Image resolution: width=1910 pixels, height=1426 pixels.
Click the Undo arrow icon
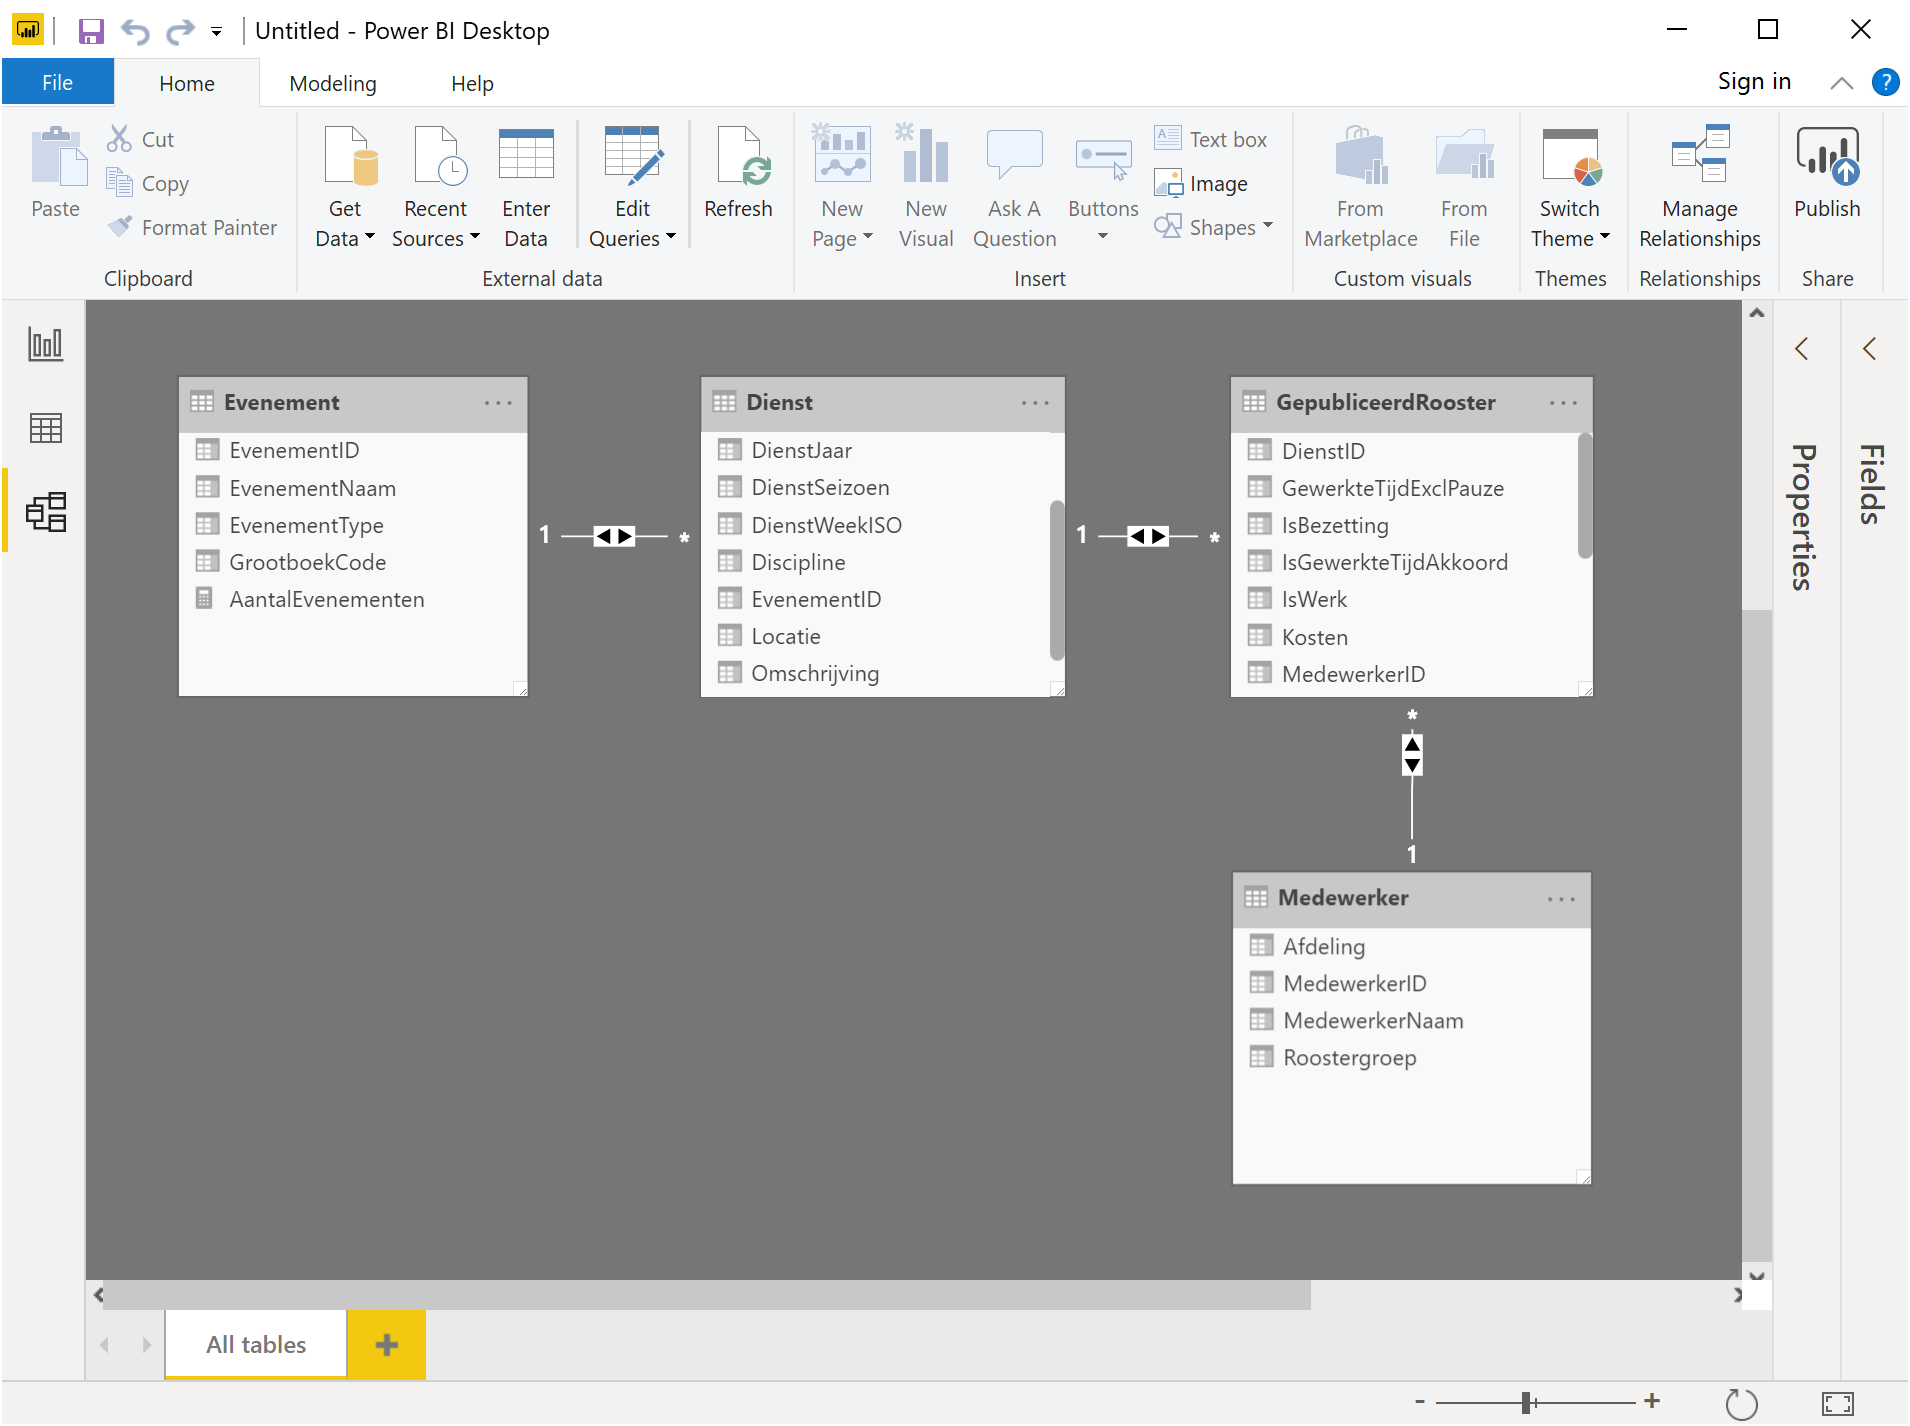click(135, 31)
